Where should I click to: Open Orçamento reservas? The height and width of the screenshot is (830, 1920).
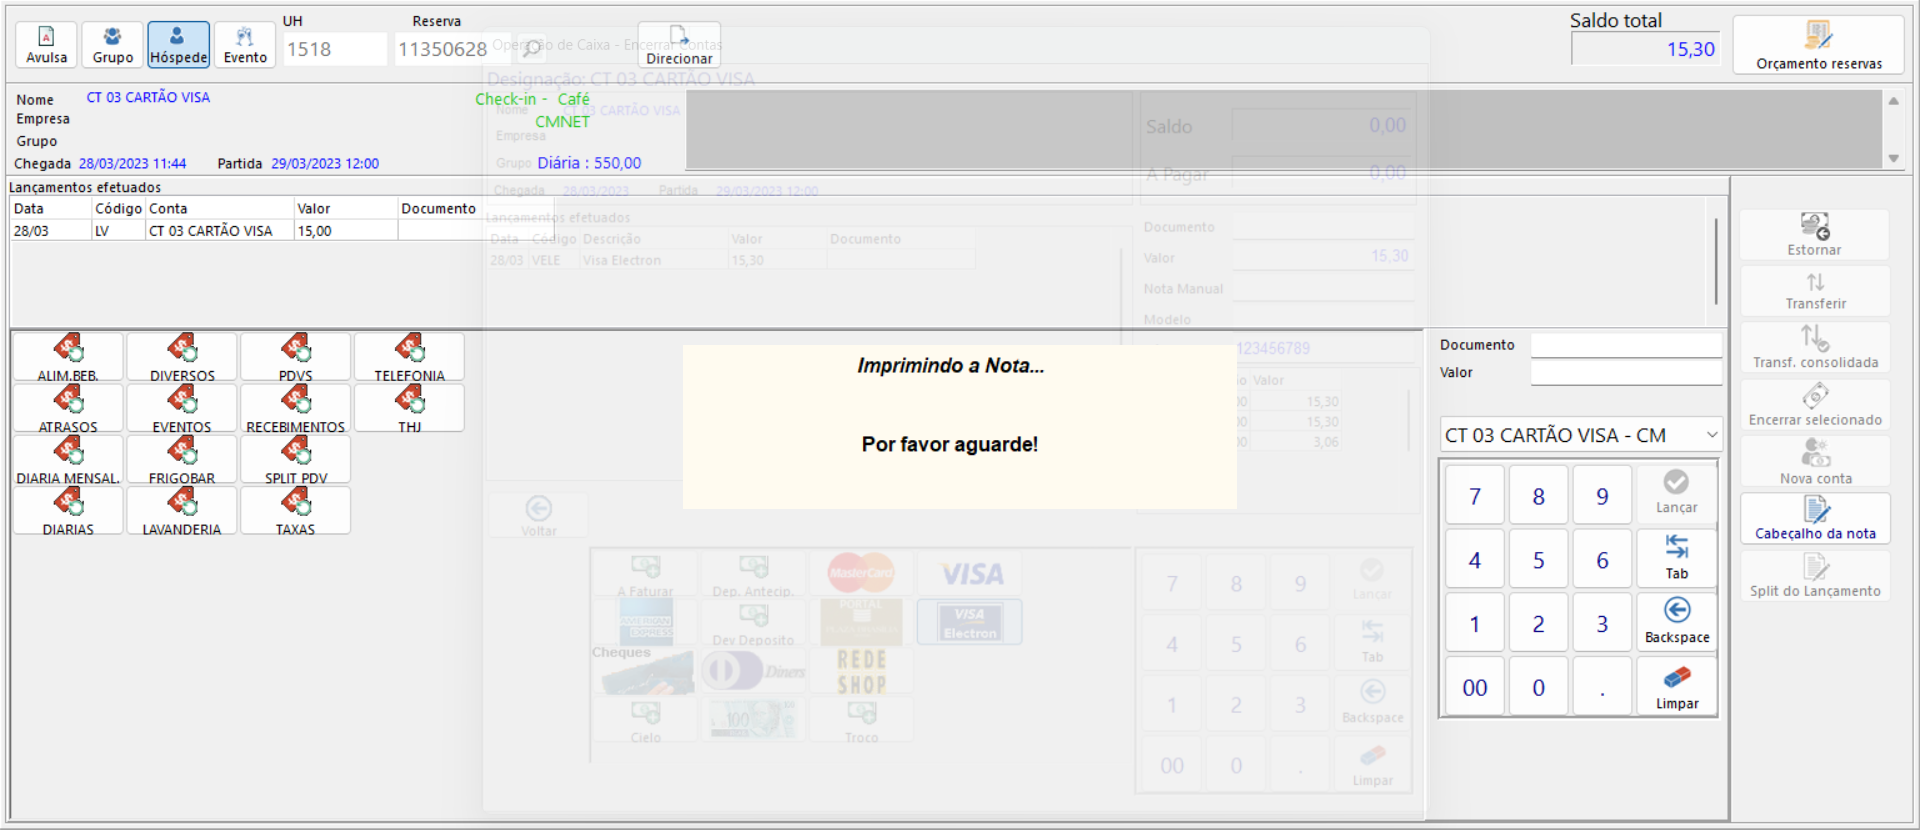(1818, 45)
